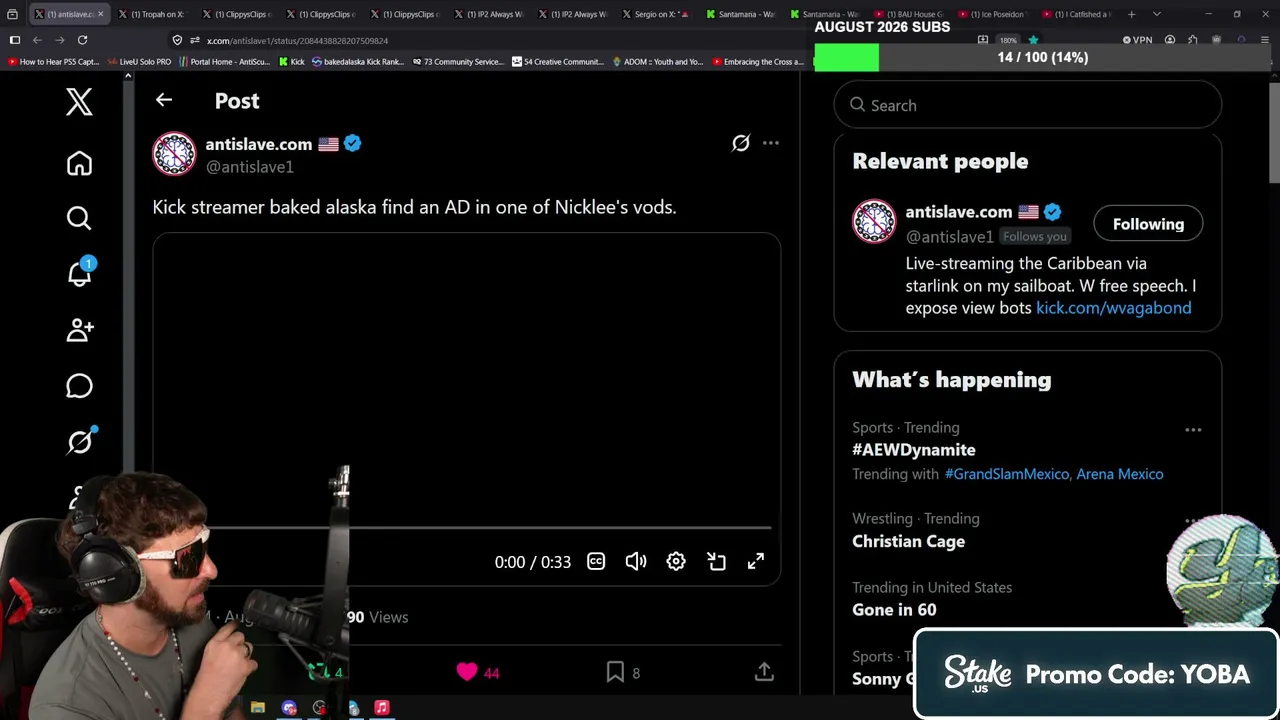
Task: Open Grok icon in left sidebar
Action: coord(80,441)
